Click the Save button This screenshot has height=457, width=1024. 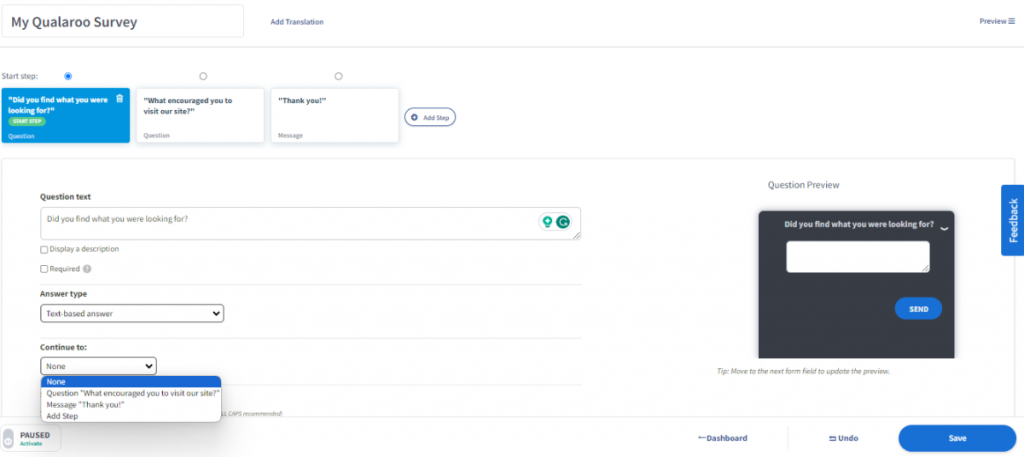[957, 438]
